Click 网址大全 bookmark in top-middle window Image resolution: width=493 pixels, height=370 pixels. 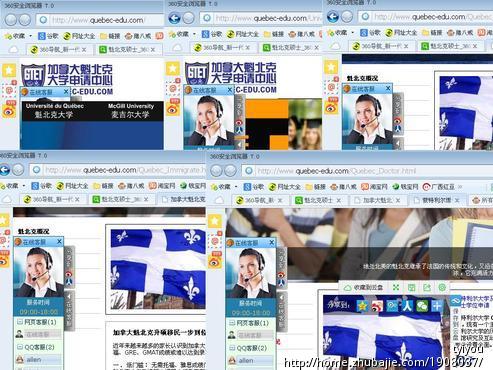pos(243,34)
